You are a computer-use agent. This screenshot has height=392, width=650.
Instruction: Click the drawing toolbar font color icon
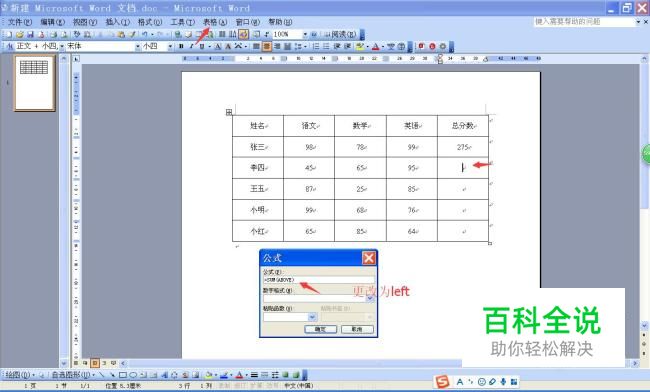239,375
